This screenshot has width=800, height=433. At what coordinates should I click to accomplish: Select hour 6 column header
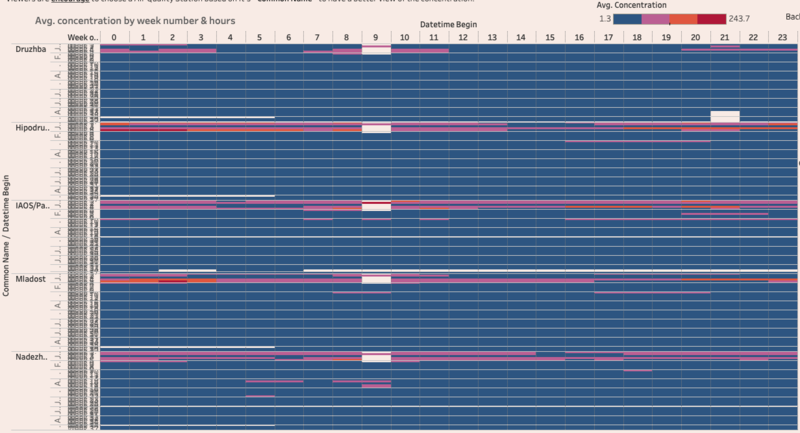289,37
